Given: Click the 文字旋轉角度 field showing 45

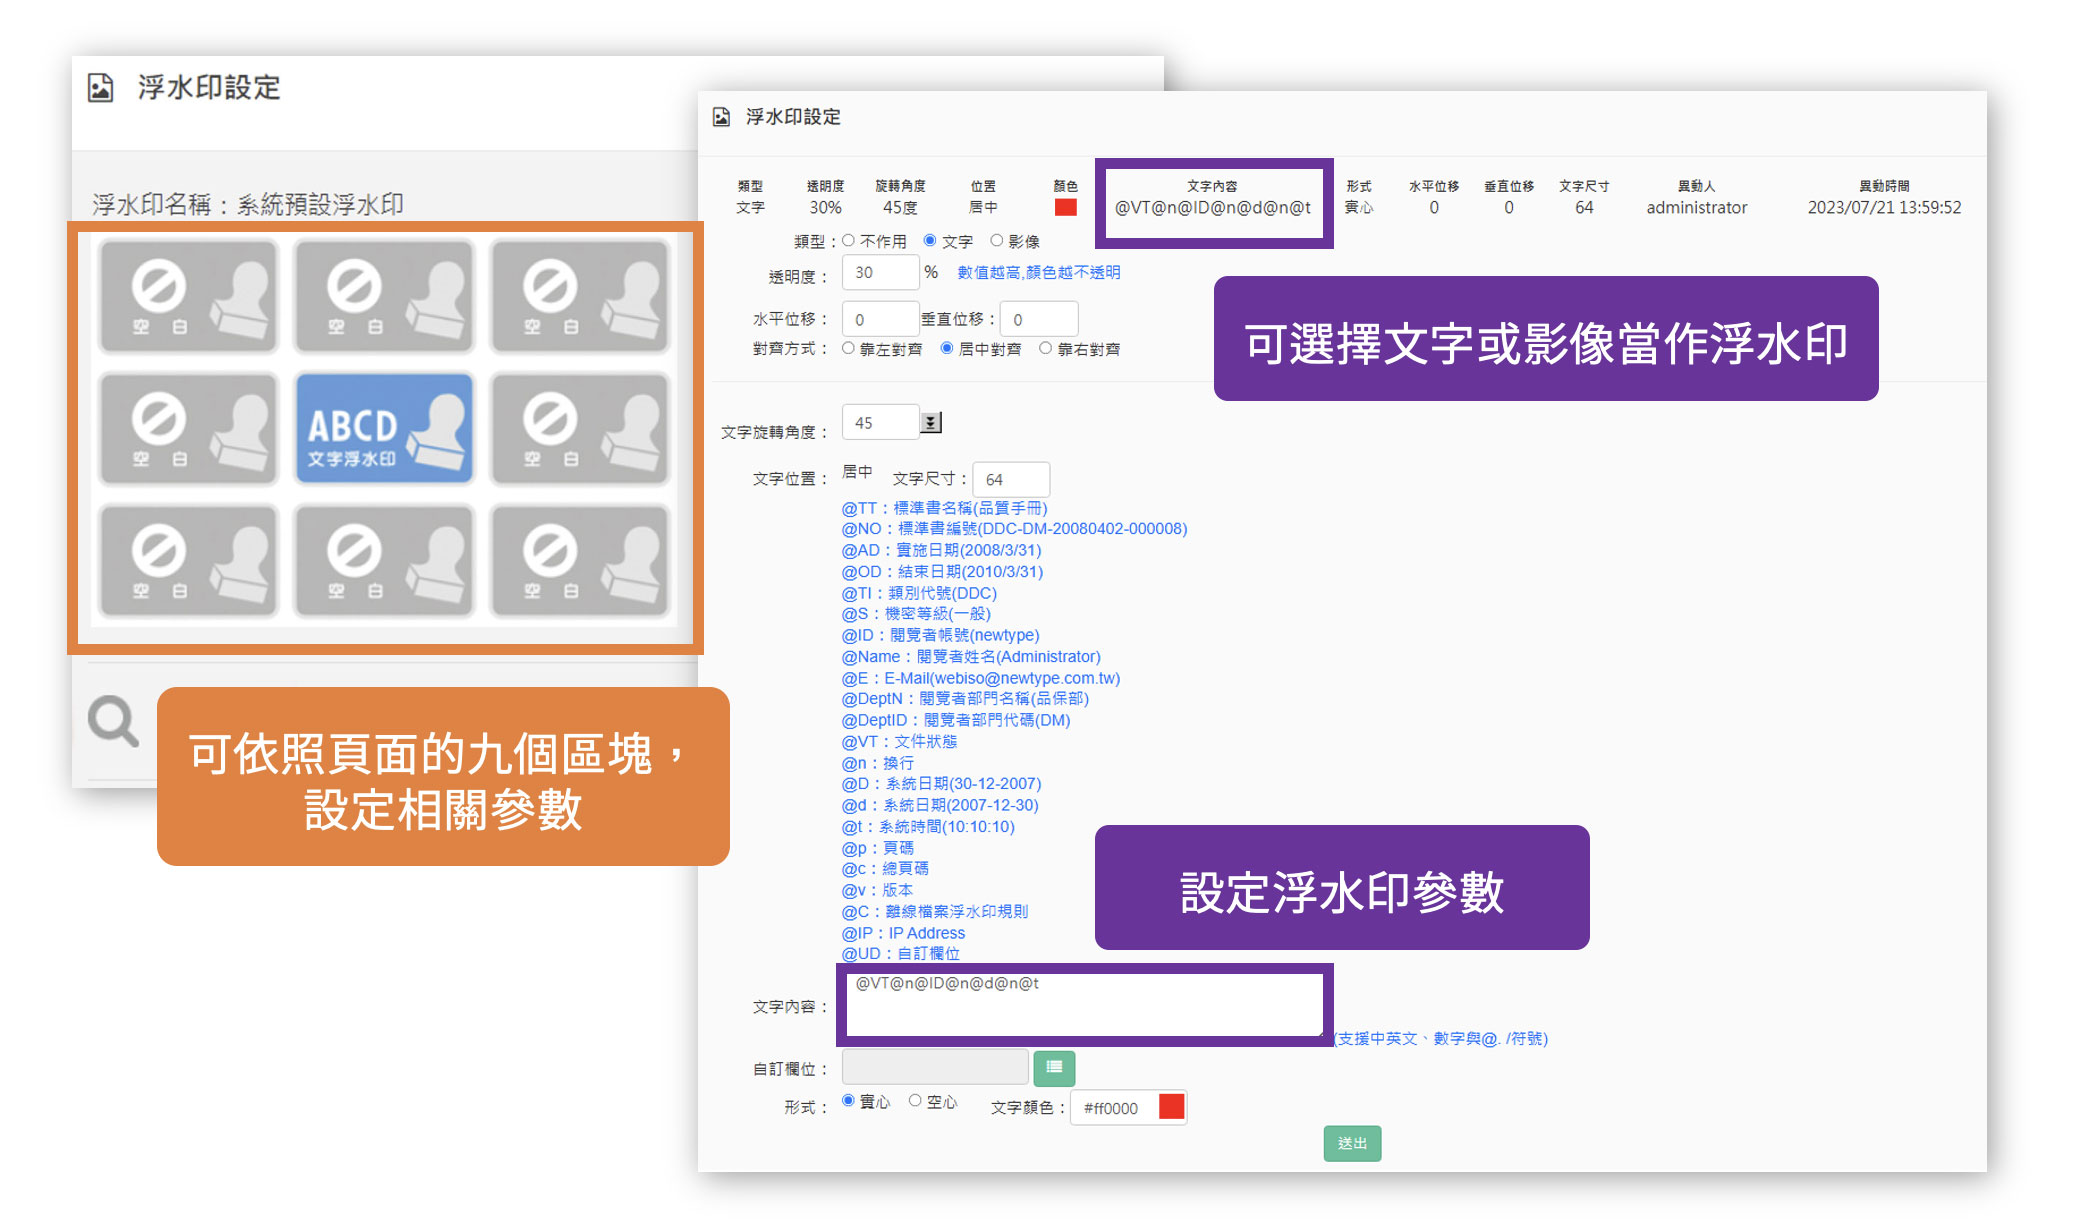Looking at the screenshot, I should click(879, 423).
